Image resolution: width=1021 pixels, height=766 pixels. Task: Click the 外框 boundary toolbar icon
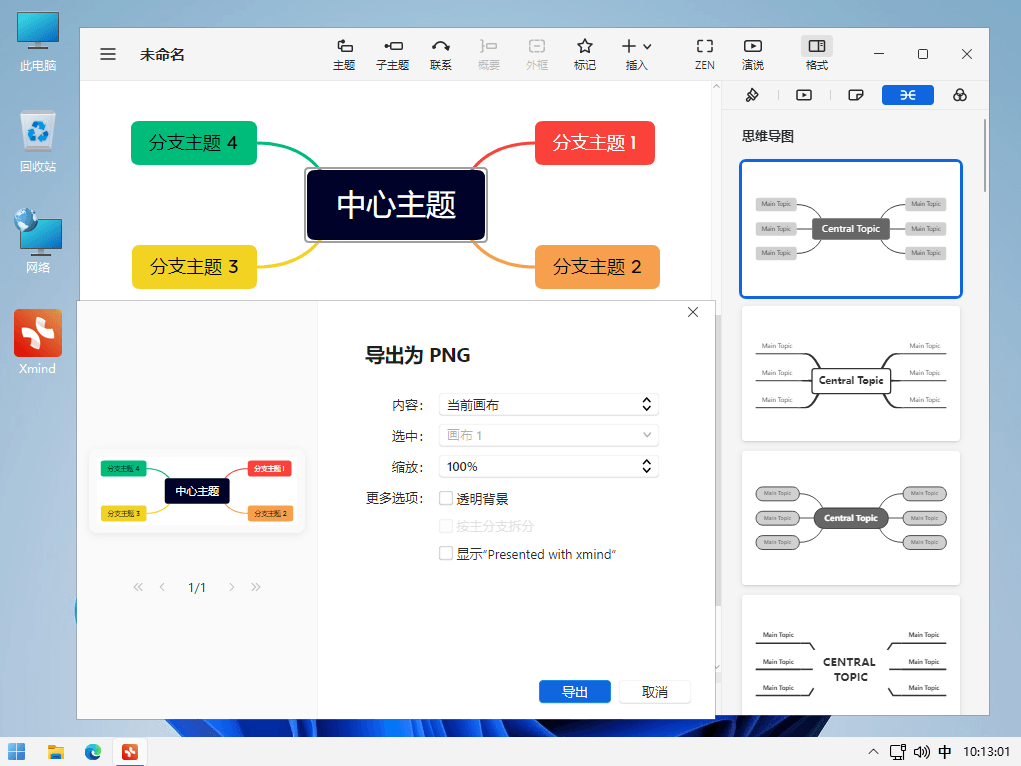click(x=537, y=55)
